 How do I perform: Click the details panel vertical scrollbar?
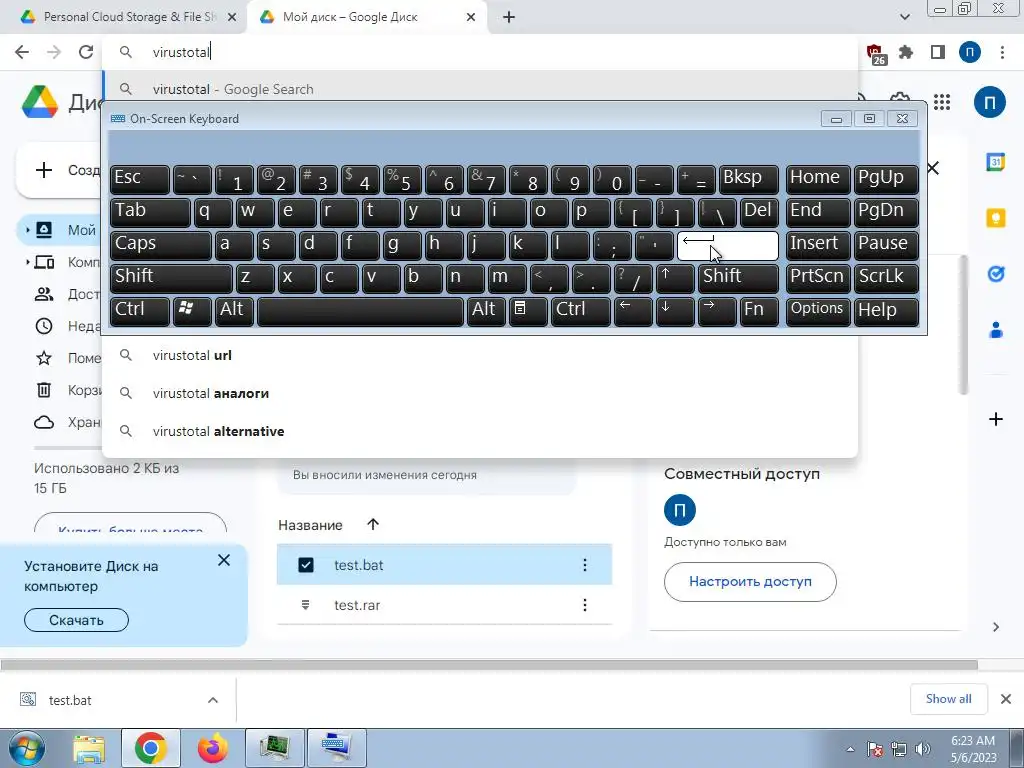click(x=963, y=325)
